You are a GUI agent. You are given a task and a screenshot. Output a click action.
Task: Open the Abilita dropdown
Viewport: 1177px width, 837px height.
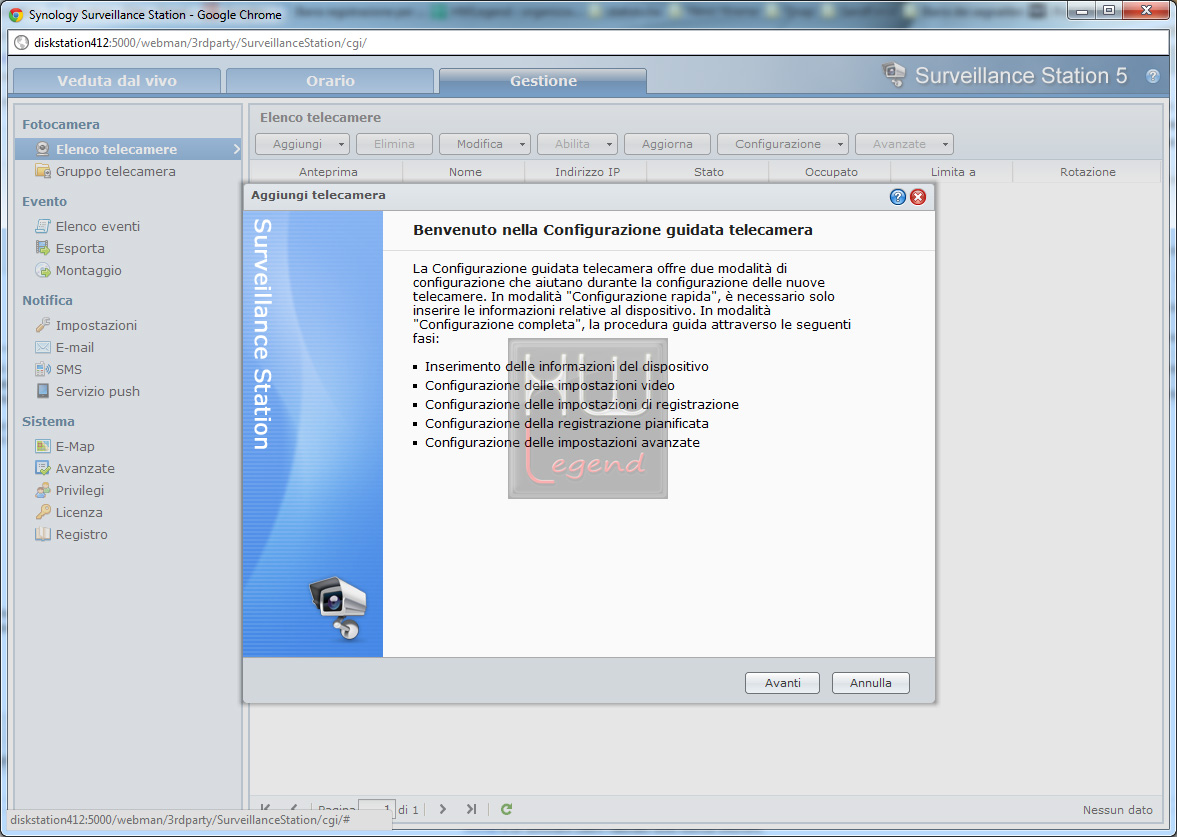coord(577,143)
